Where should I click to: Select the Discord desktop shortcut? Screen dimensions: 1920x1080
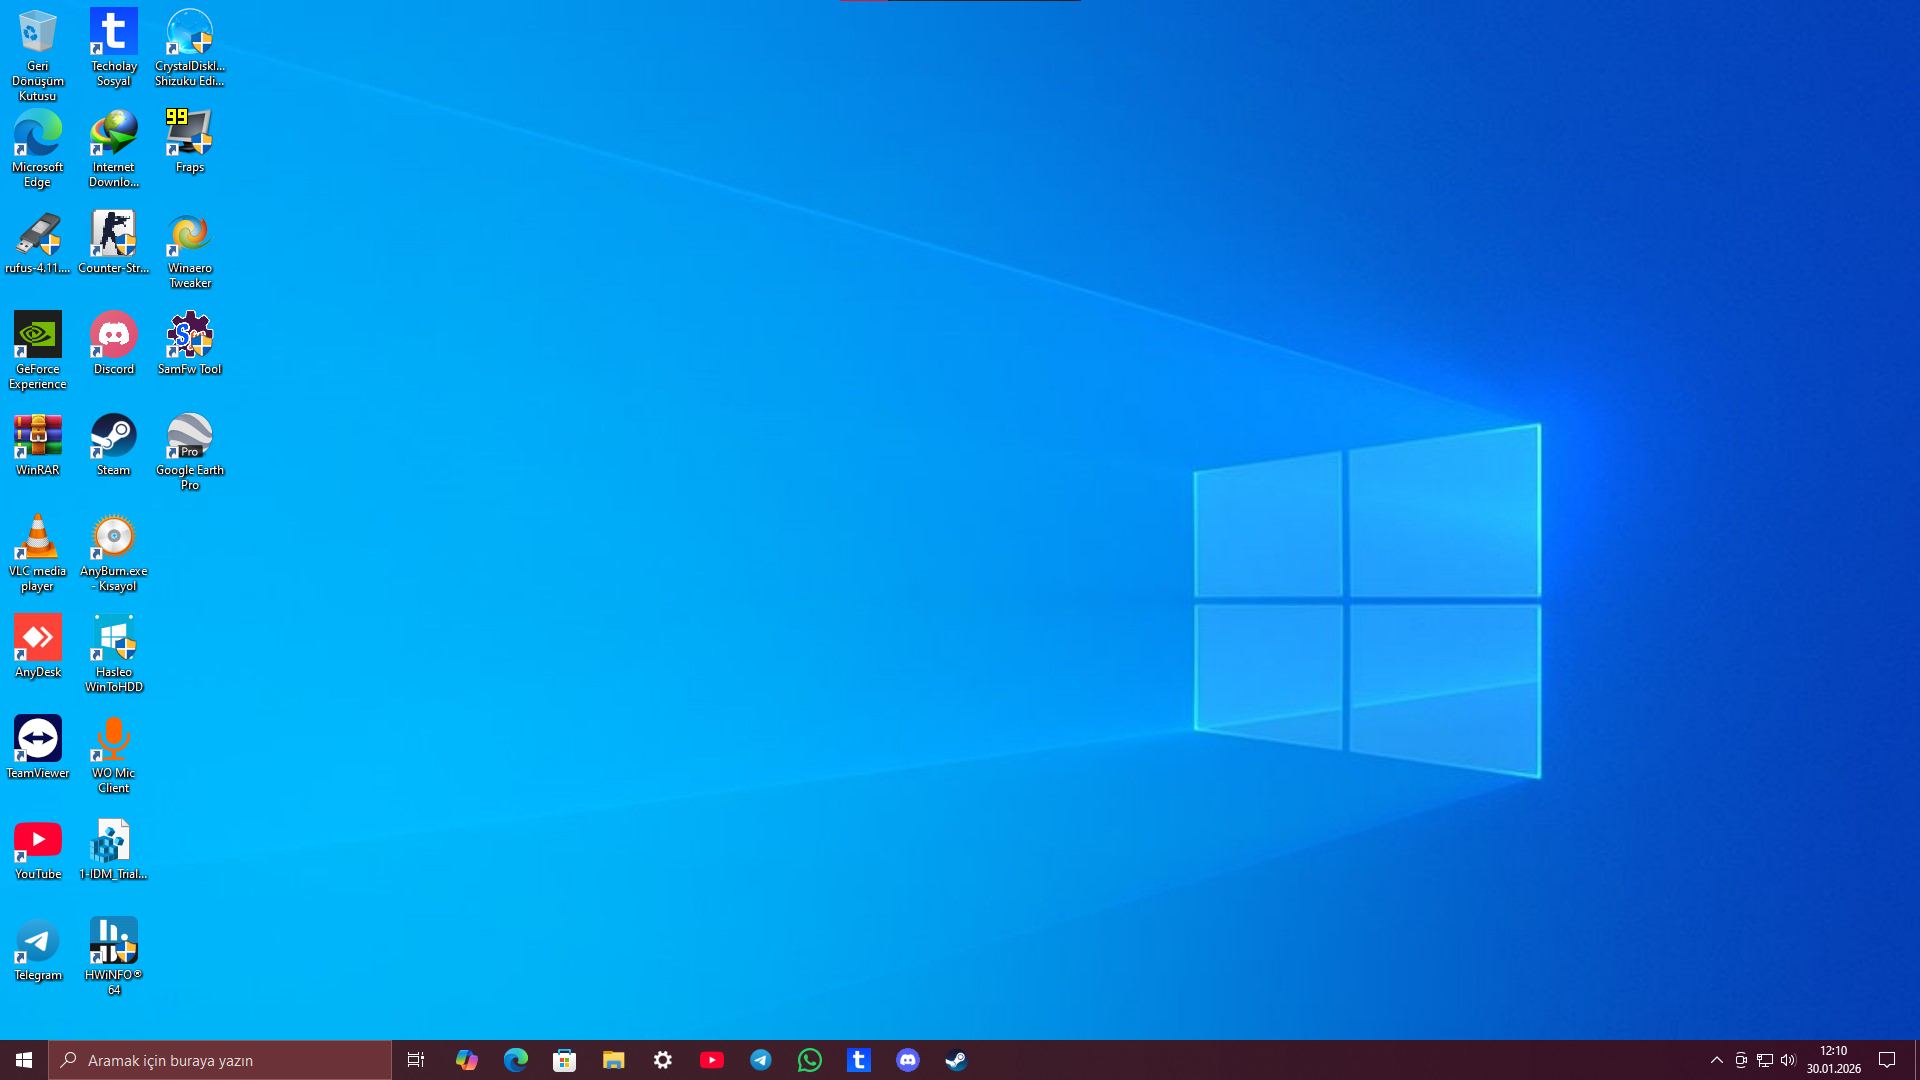click(114, 343)
